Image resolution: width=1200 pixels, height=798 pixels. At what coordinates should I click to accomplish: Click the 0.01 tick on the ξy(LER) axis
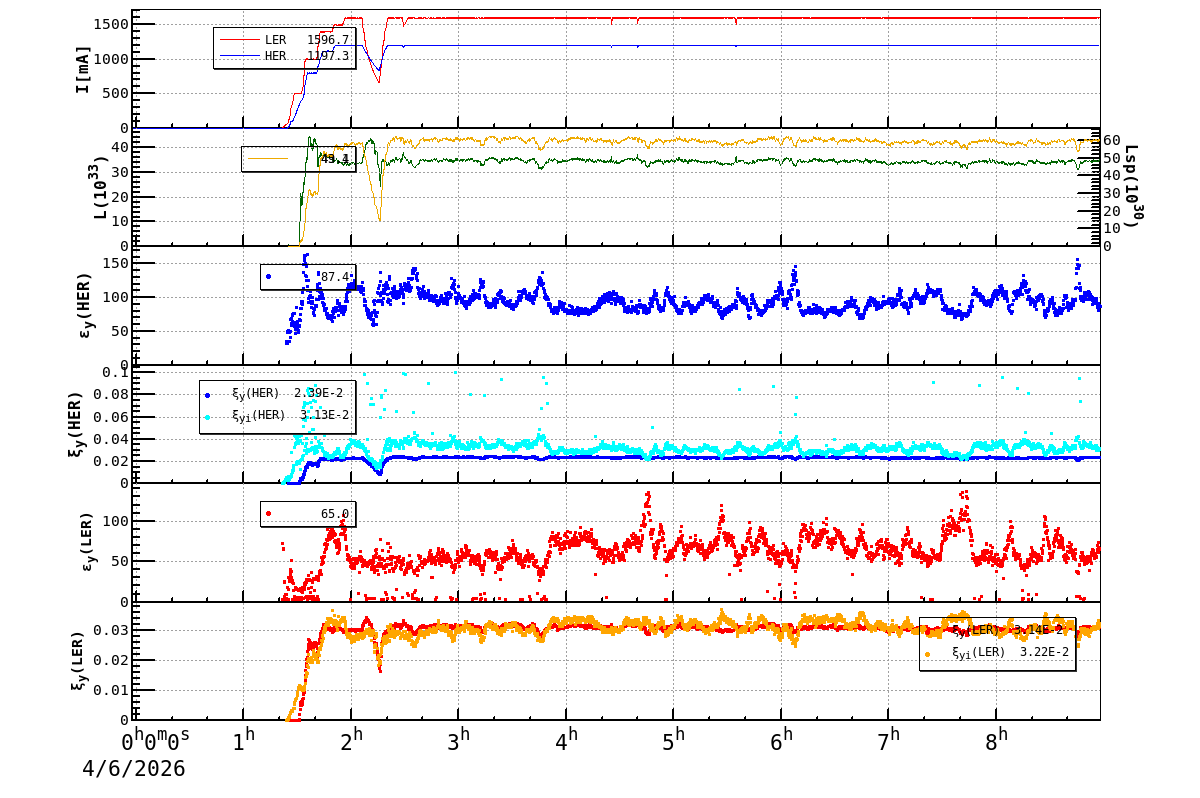111,690
